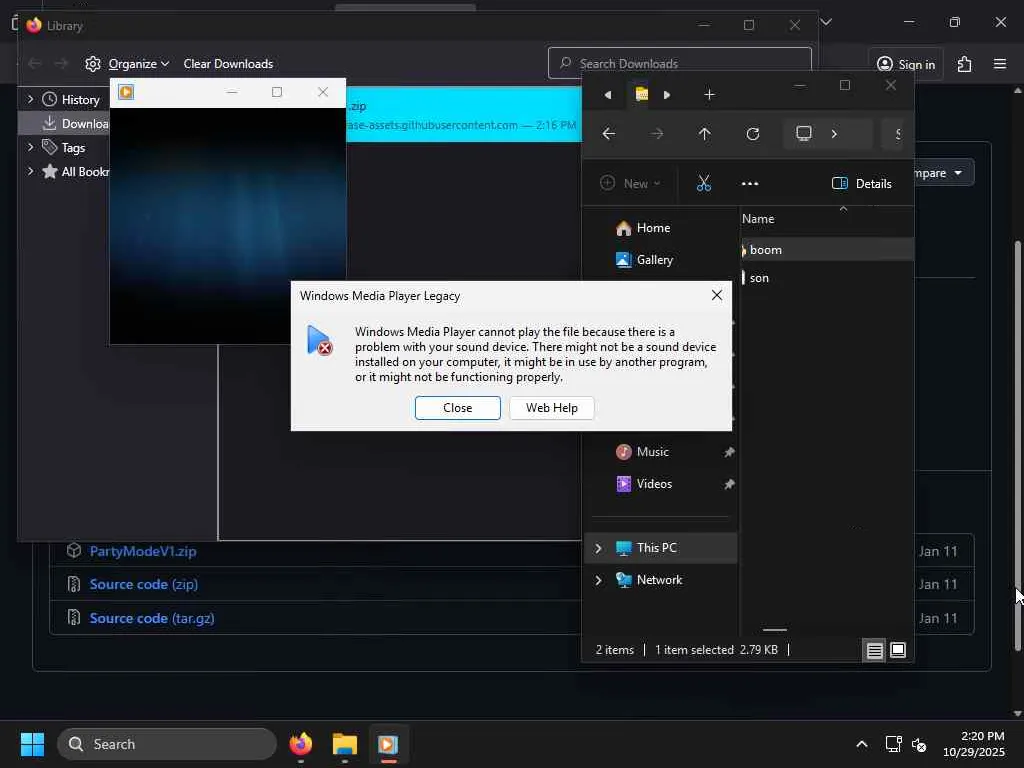1024x768 pixels.
Task: Open Firefox from the taskbar
Action: pos(300,744)
